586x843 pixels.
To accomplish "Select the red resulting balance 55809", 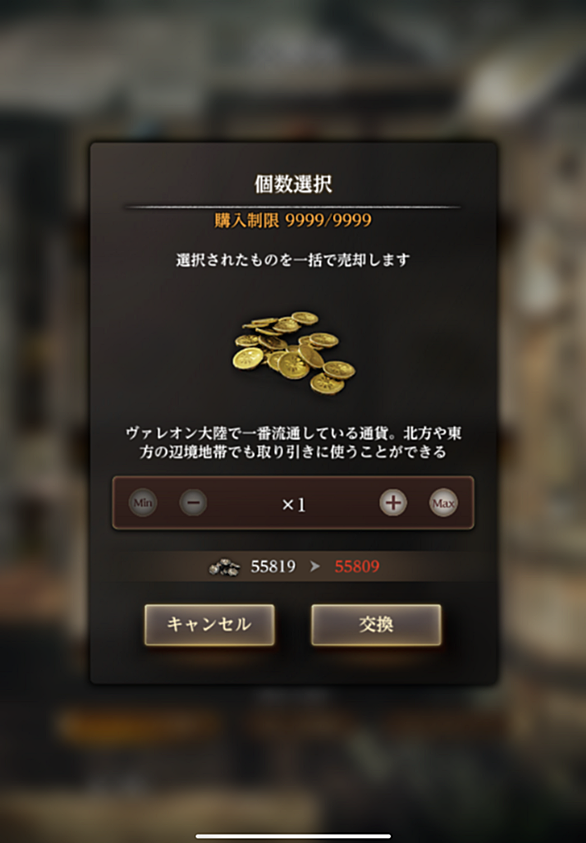I will point(357,566).
